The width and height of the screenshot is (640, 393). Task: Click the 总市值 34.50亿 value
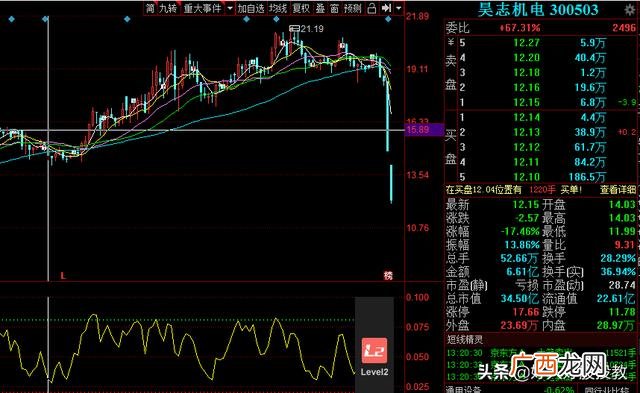[520, 298]
